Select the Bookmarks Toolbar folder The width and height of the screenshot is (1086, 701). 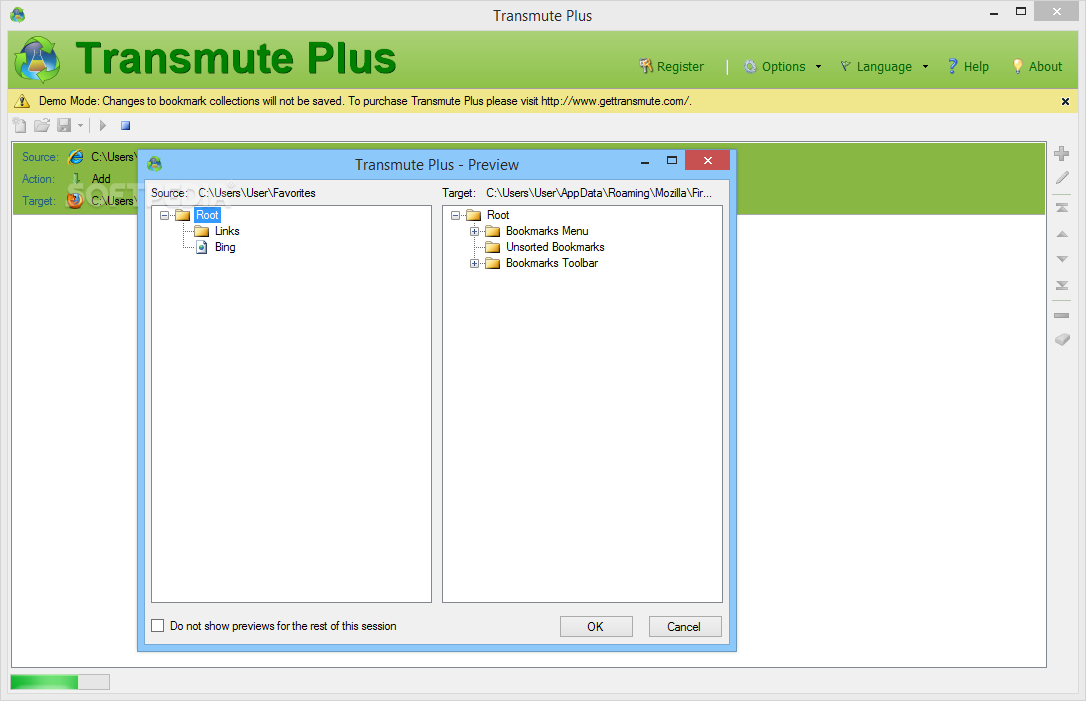(x=552, y=263)
